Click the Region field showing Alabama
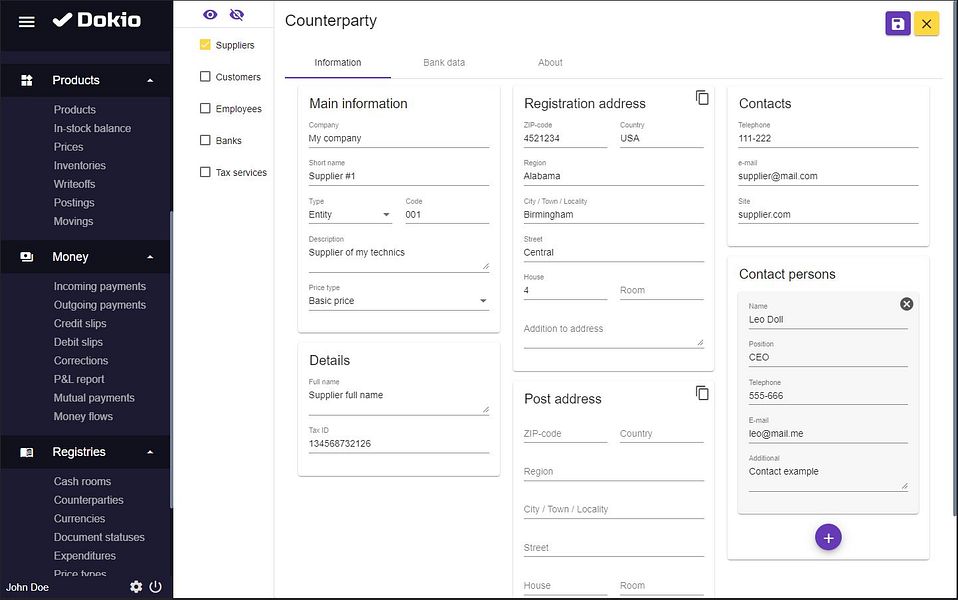 point(613,176)
